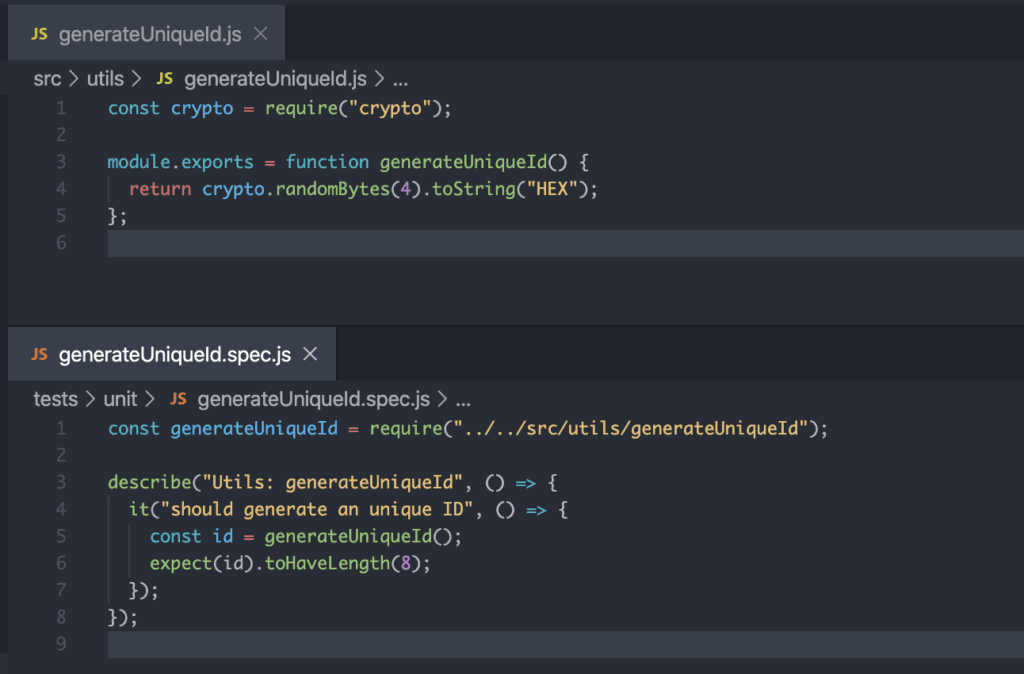Viewport: 1024px width, 674px height.
Task: Click the JS icon in the spec file breadcrumb
Action: click(x=179, y=398)
